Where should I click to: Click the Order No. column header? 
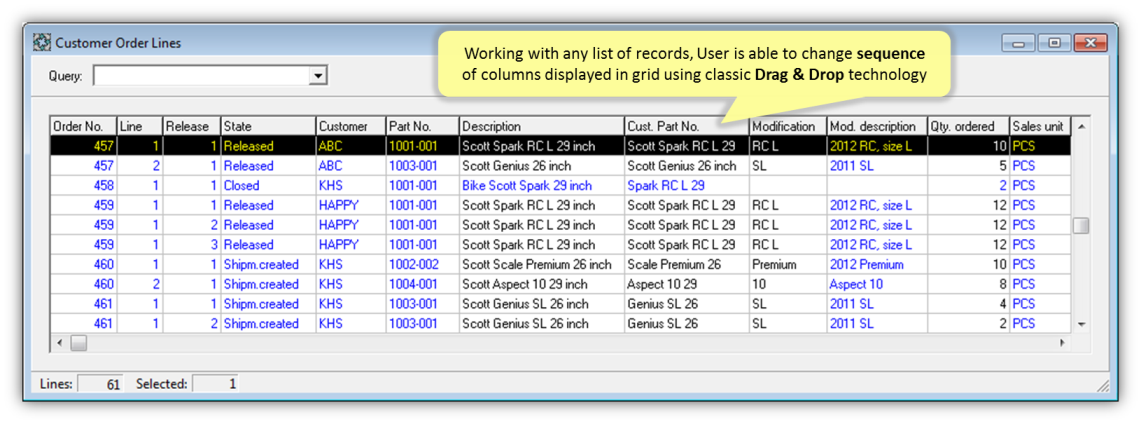tap(83, 127)
